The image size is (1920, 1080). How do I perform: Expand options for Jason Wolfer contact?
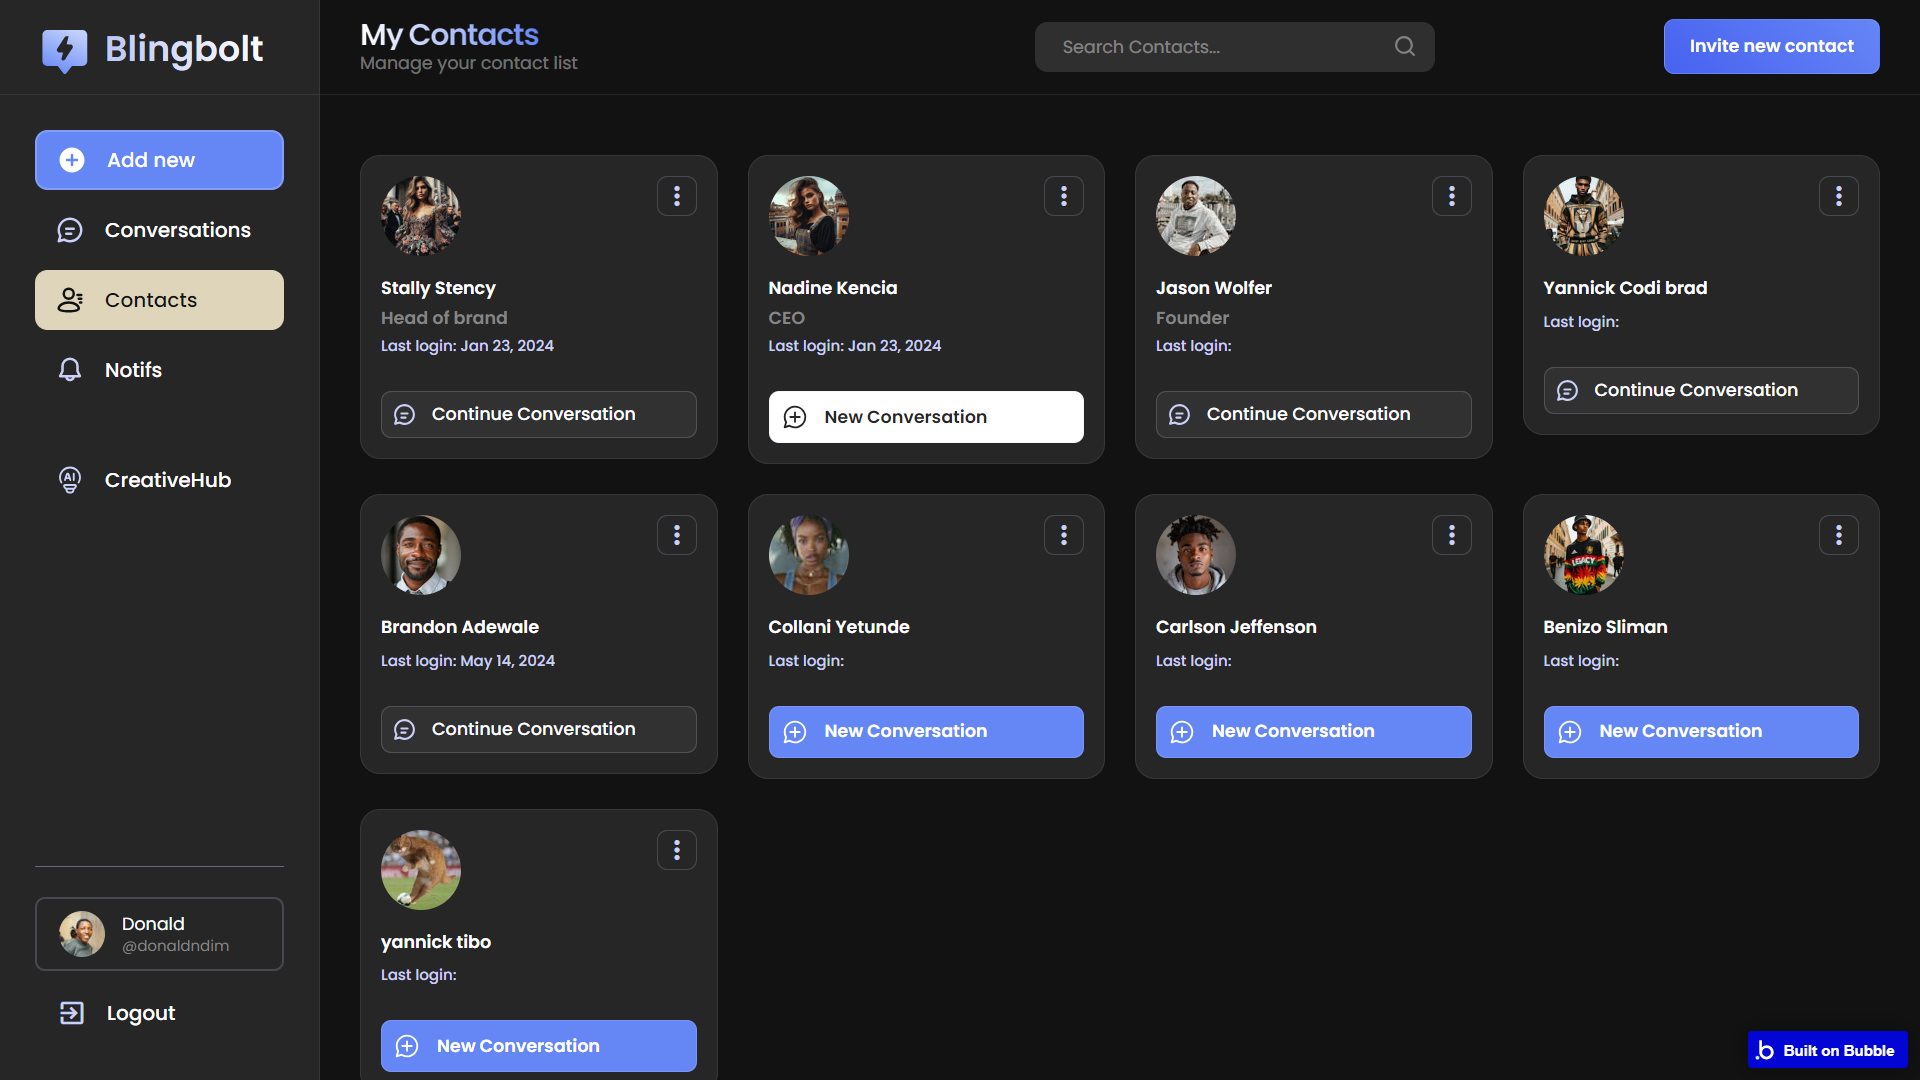(1451, 196)
